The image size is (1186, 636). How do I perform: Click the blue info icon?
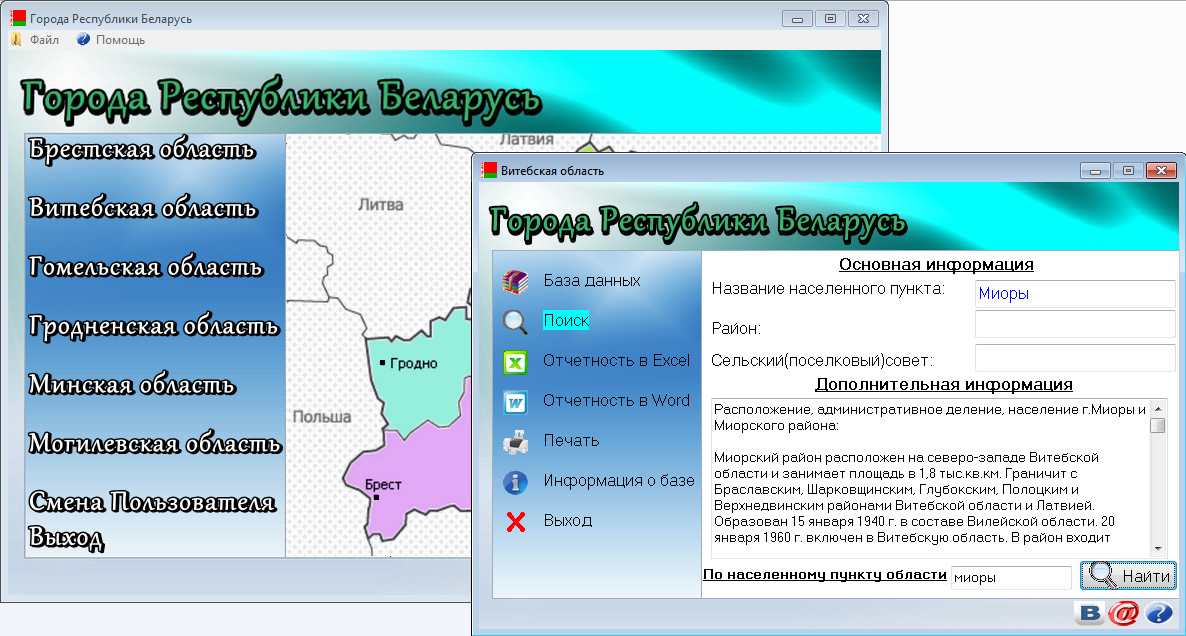(515, 482)
